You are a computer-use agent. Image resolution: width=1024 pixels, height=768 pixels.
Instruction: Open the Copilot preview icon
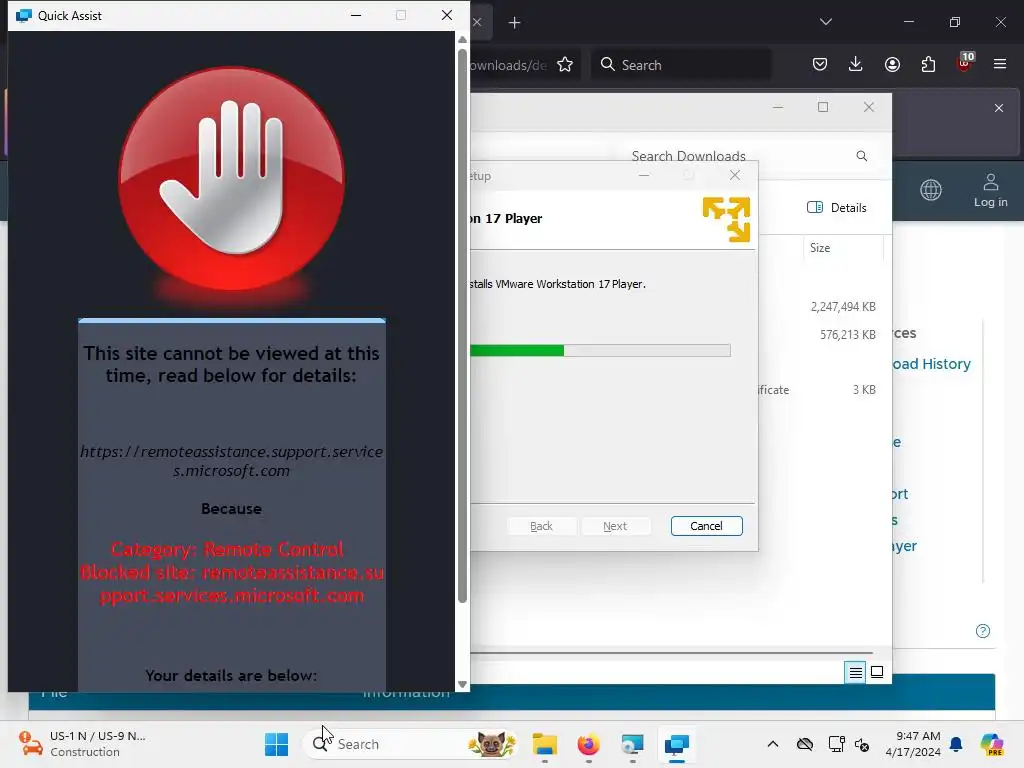[992, 744]
